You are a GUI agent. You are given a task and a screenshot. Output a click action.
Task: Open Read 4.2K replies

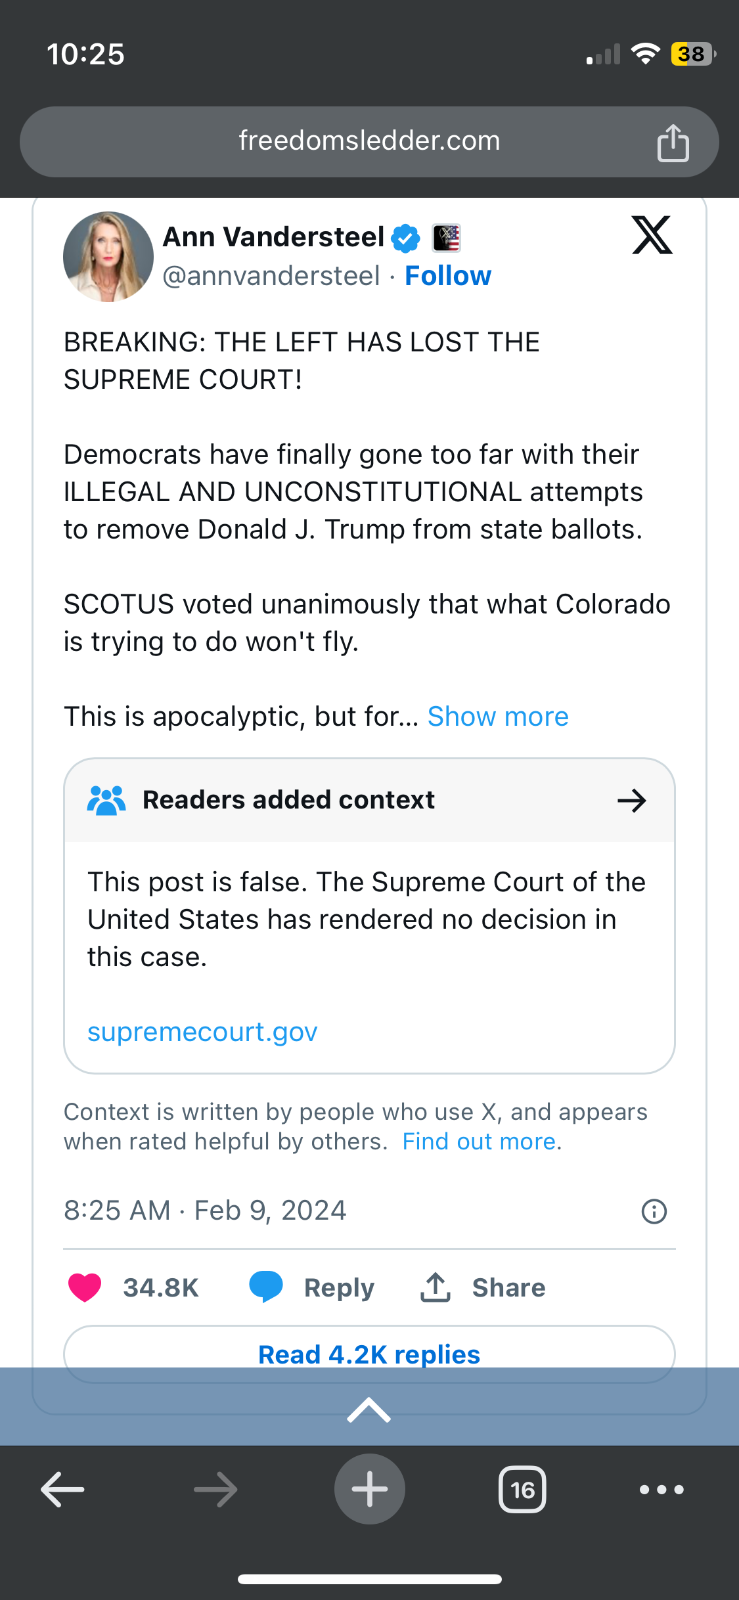pyautogui.click(x=369, y=1354)
